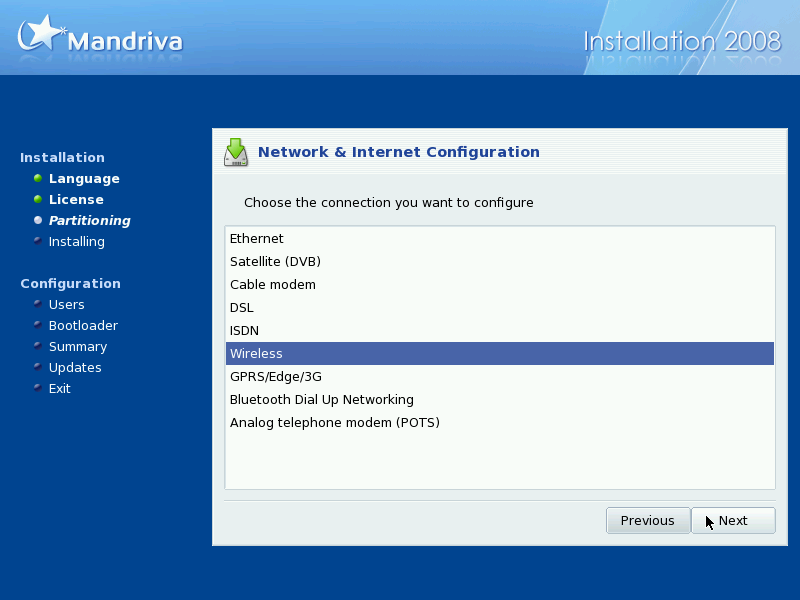800x600 pixels.
Task: Click the Language step in sidebar
Action: 84,179
